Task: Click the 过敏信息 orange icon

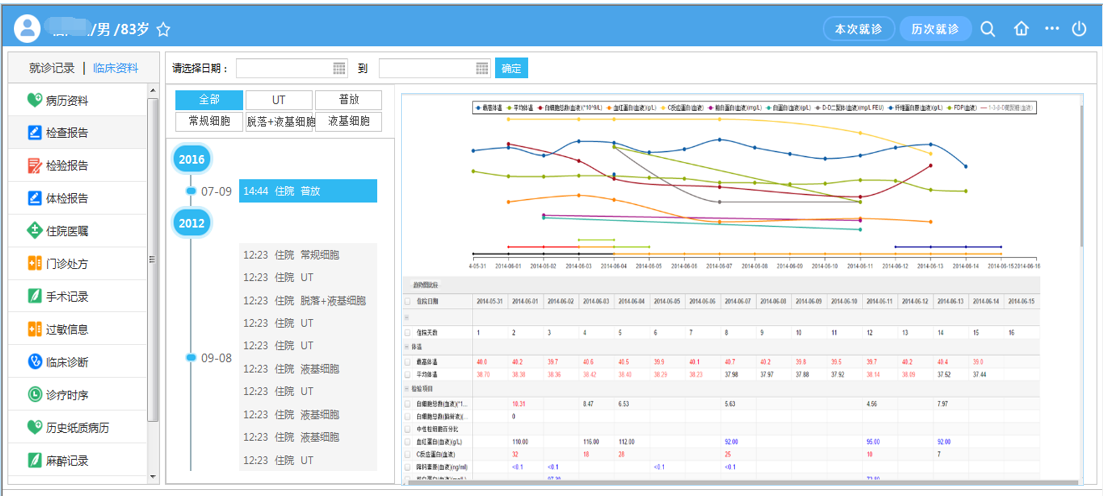Action: (34, 329)
